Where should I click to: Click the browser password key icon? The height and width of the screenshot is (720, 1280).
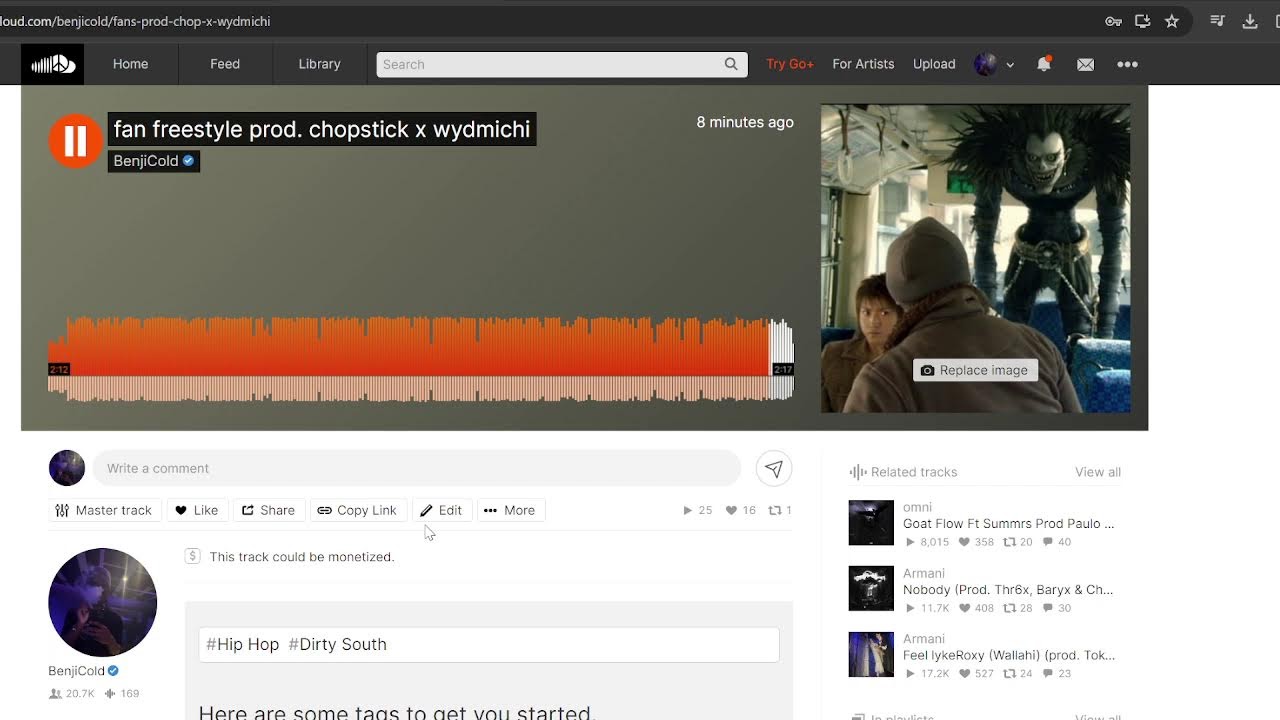(x=1113, y=21)
